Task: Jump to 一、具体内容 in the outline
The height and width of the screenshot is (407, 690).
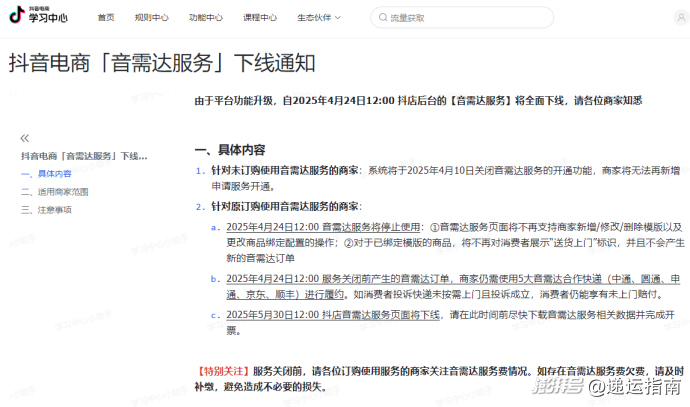Action: (46, 174)
